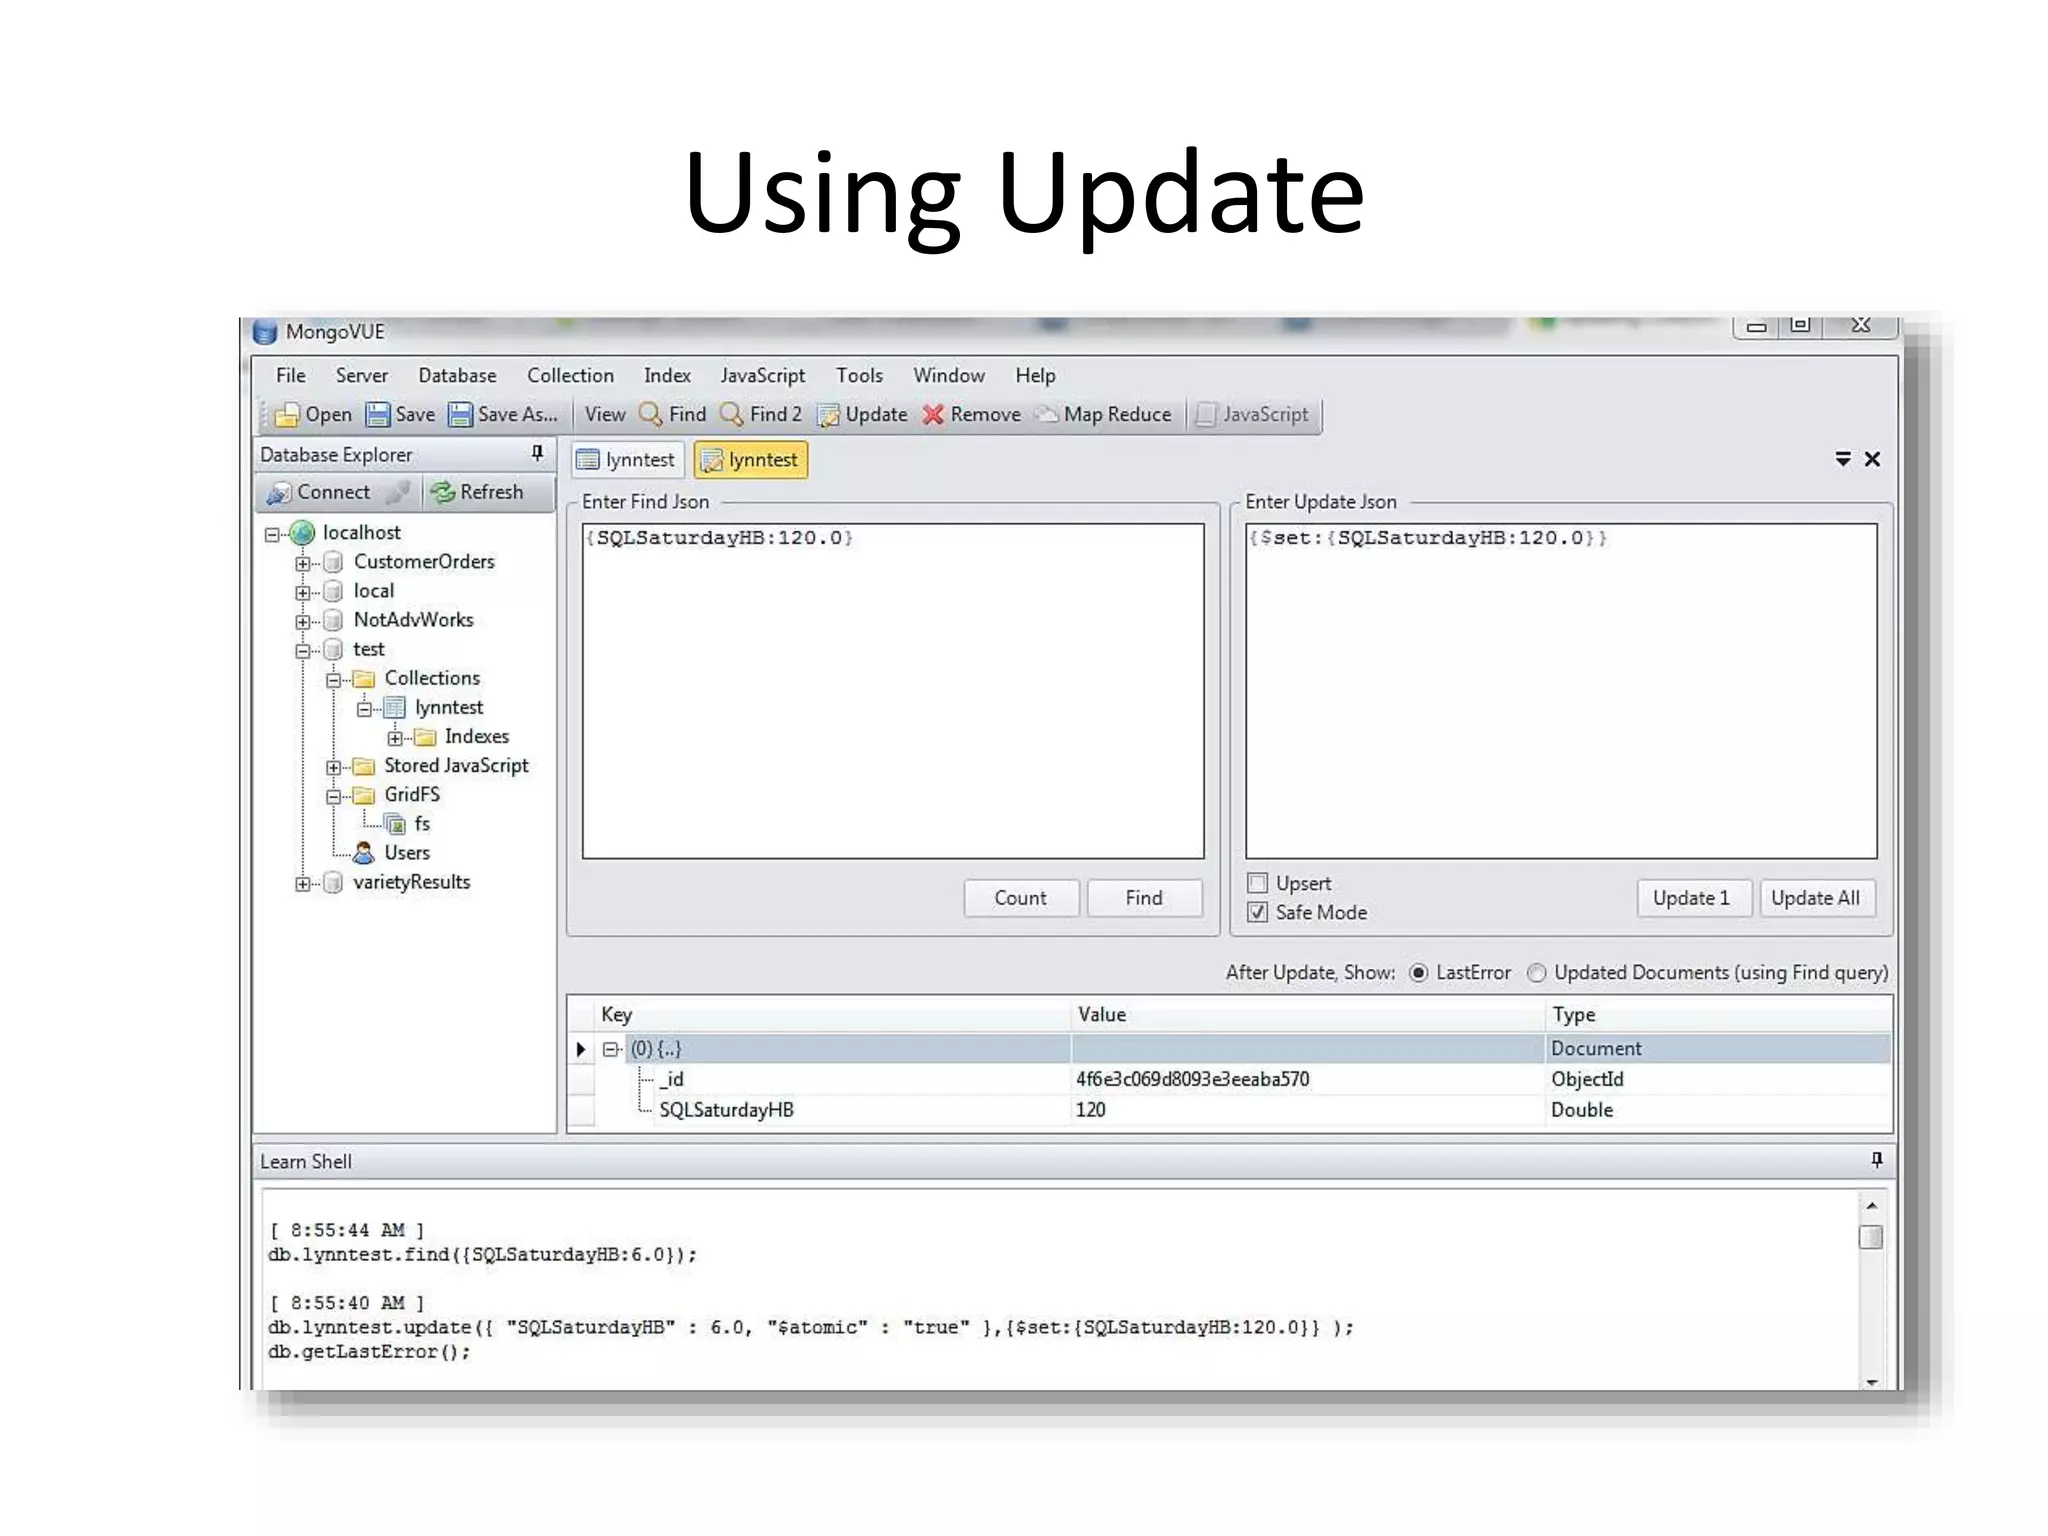Select the localhost server globe icon
Viewport: 2048px width, 1536px height.
(302, 533)
